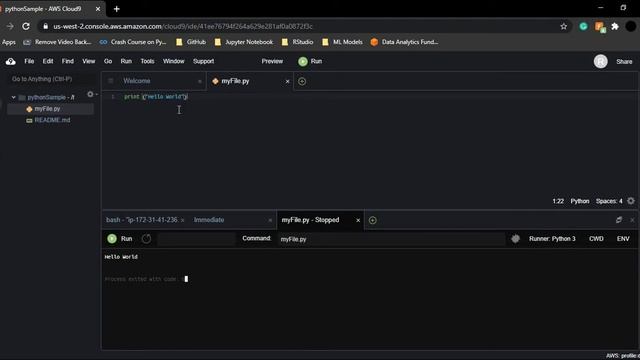The height and width of the screenshot is (360, 640).
Task: Open the Find menu
Action: pos(68,61)
